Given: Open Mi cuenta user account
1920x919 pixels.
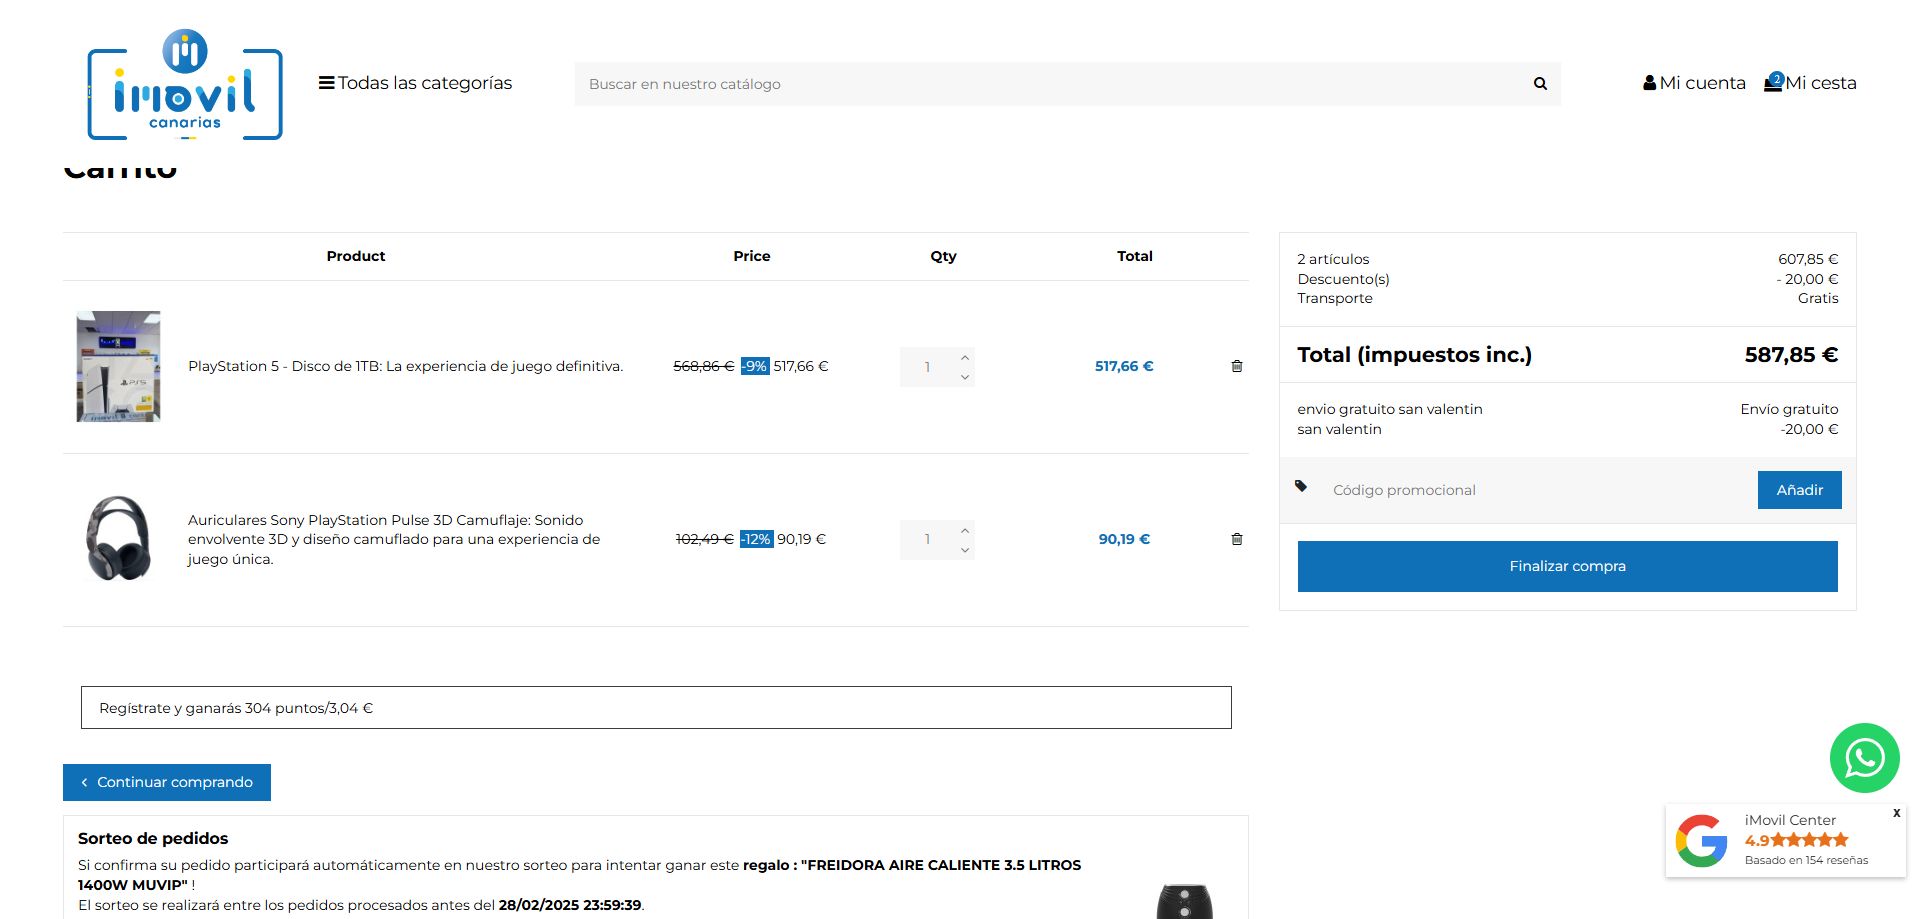Looking at the screenshot, I should coord(1694,83).
